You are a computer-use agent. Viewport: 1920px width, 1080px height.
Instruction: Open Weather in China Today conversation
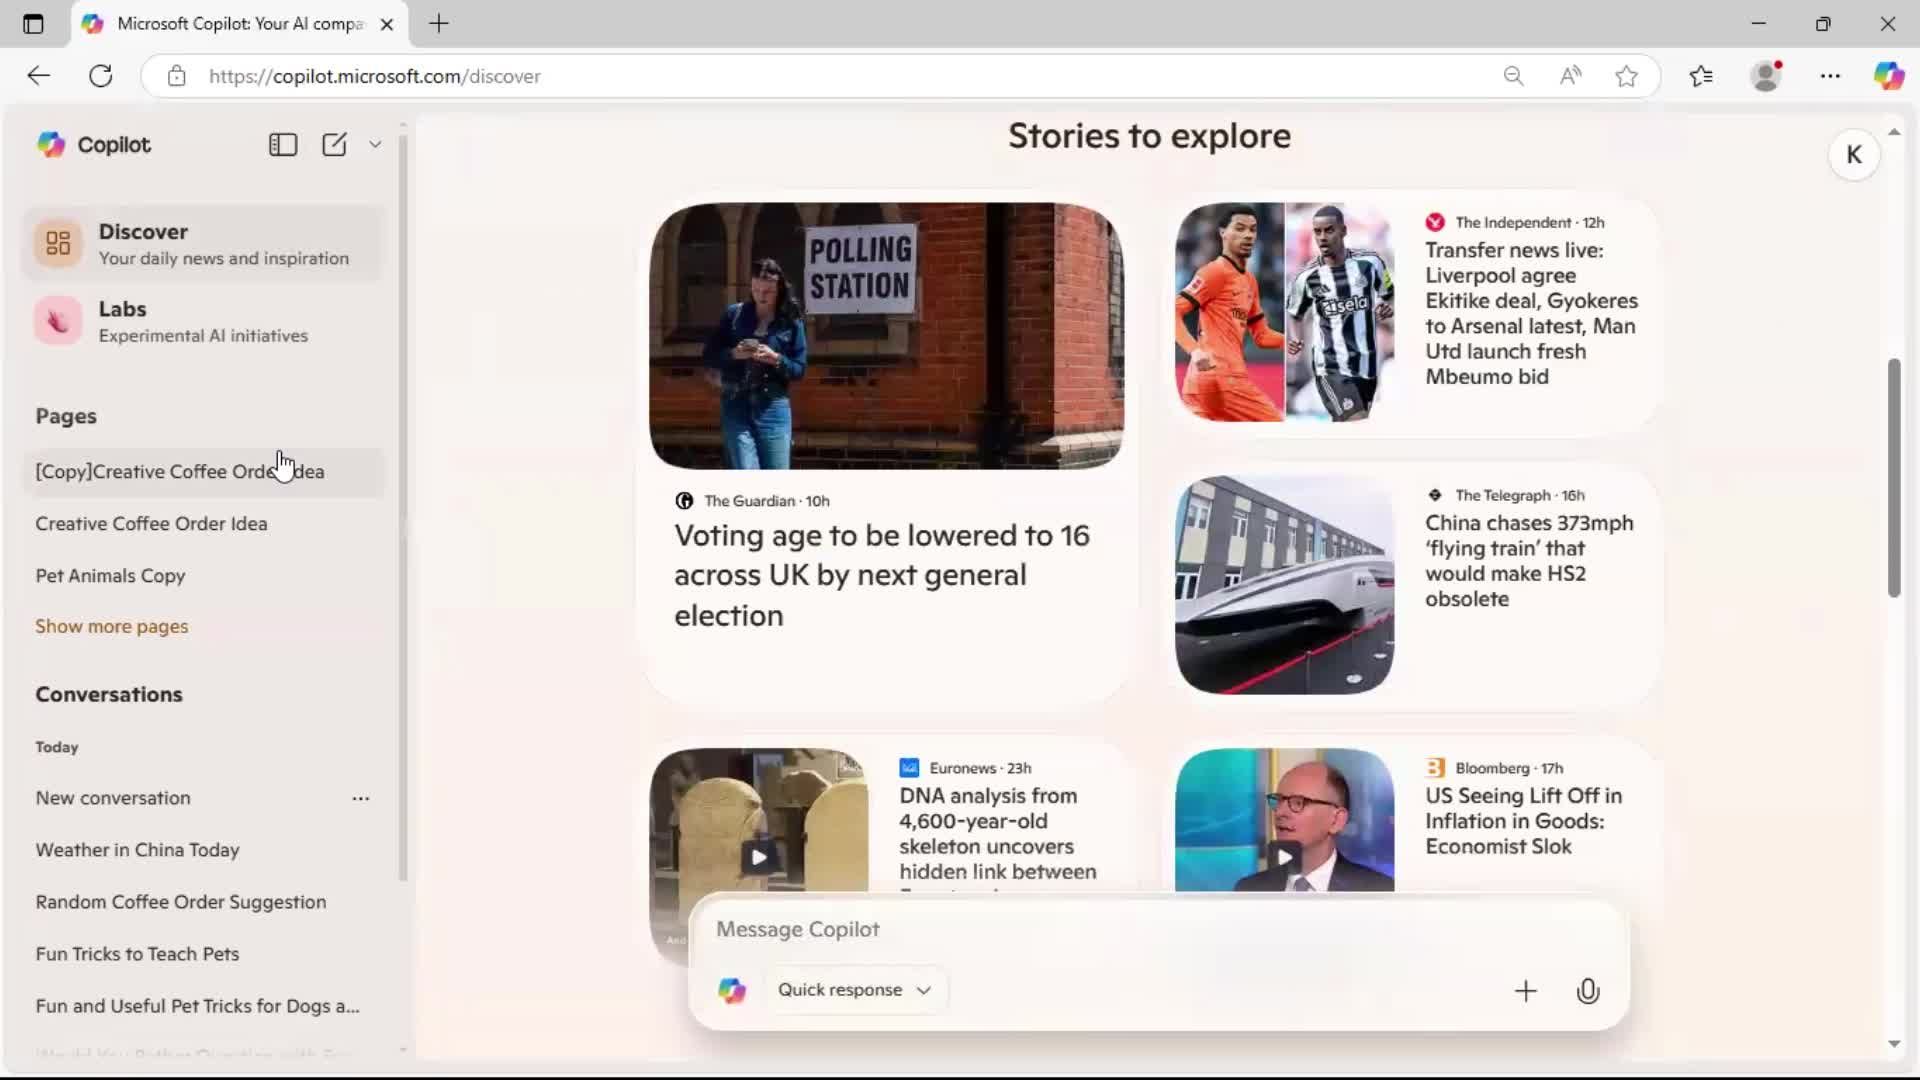(x=137, y=850)
